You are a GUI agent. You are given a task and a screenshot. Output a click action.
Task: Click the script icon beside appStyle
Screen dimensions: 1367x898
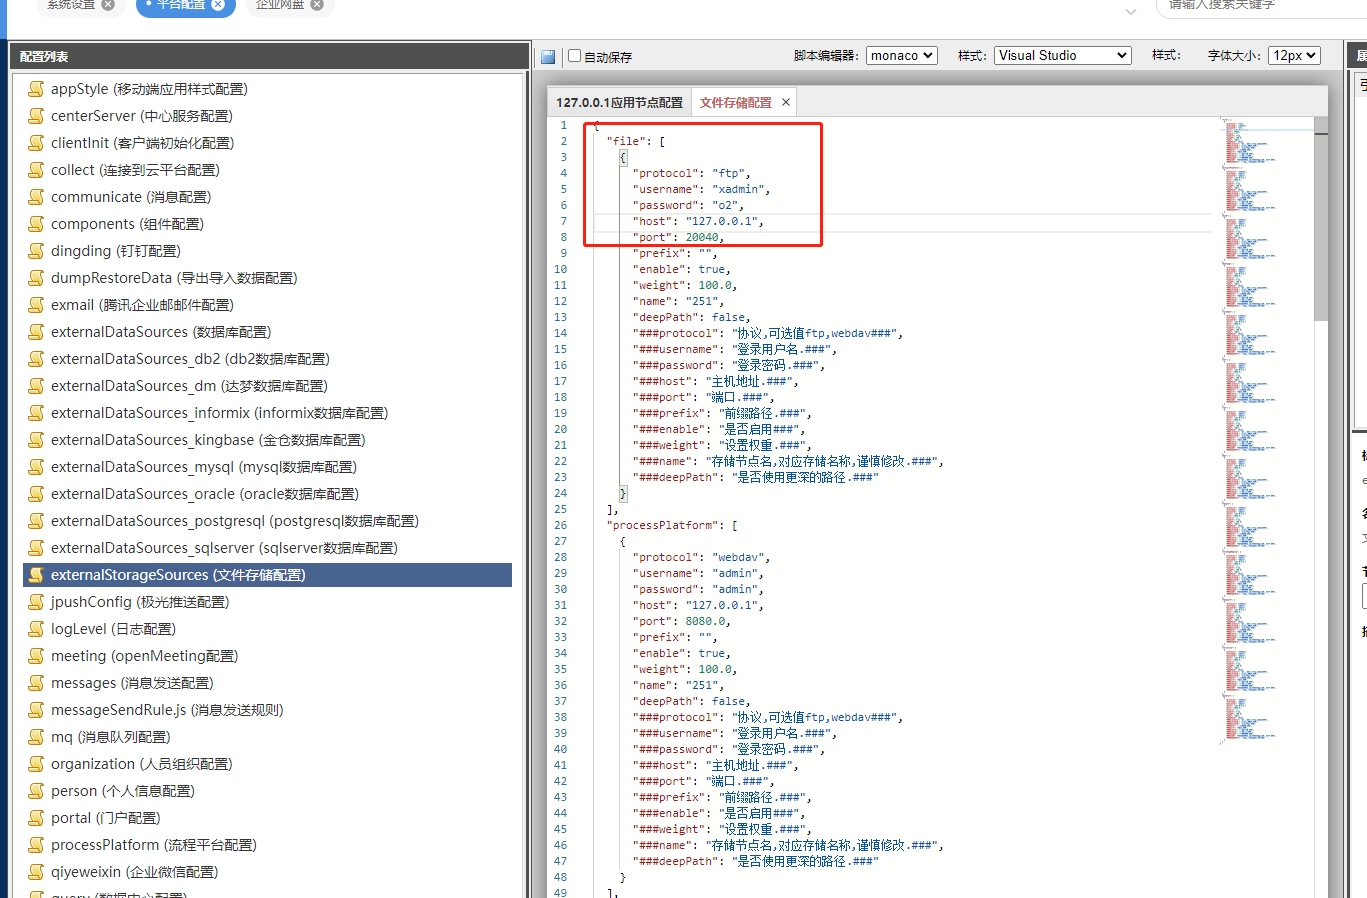pyautogui.click(x=36, y=89)
